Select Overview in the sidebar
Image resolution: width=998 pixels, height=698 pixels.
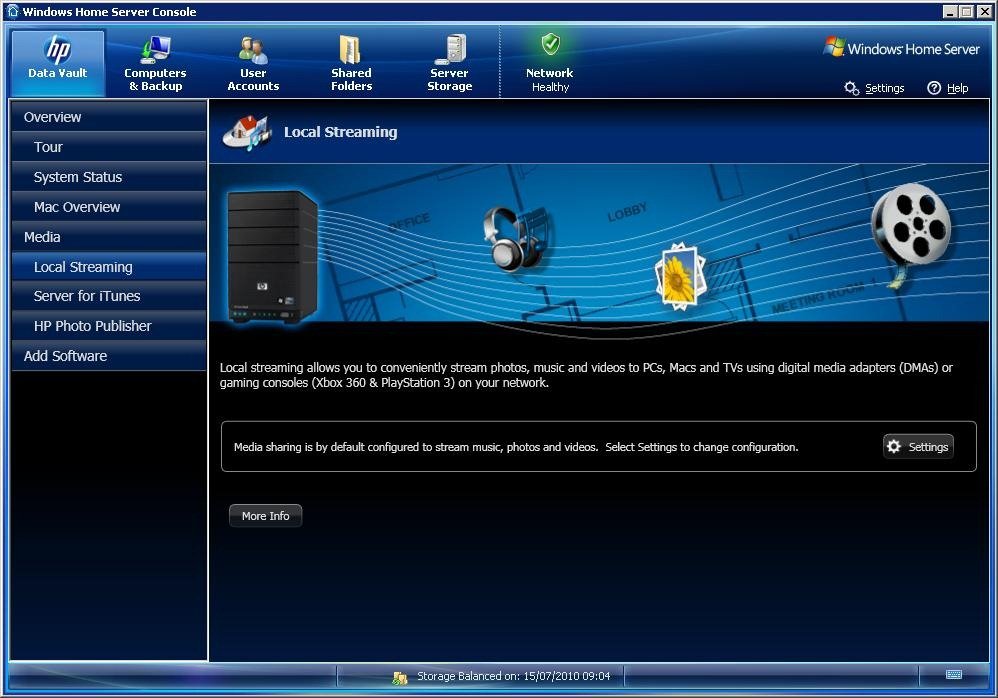[x=109, y=117]
